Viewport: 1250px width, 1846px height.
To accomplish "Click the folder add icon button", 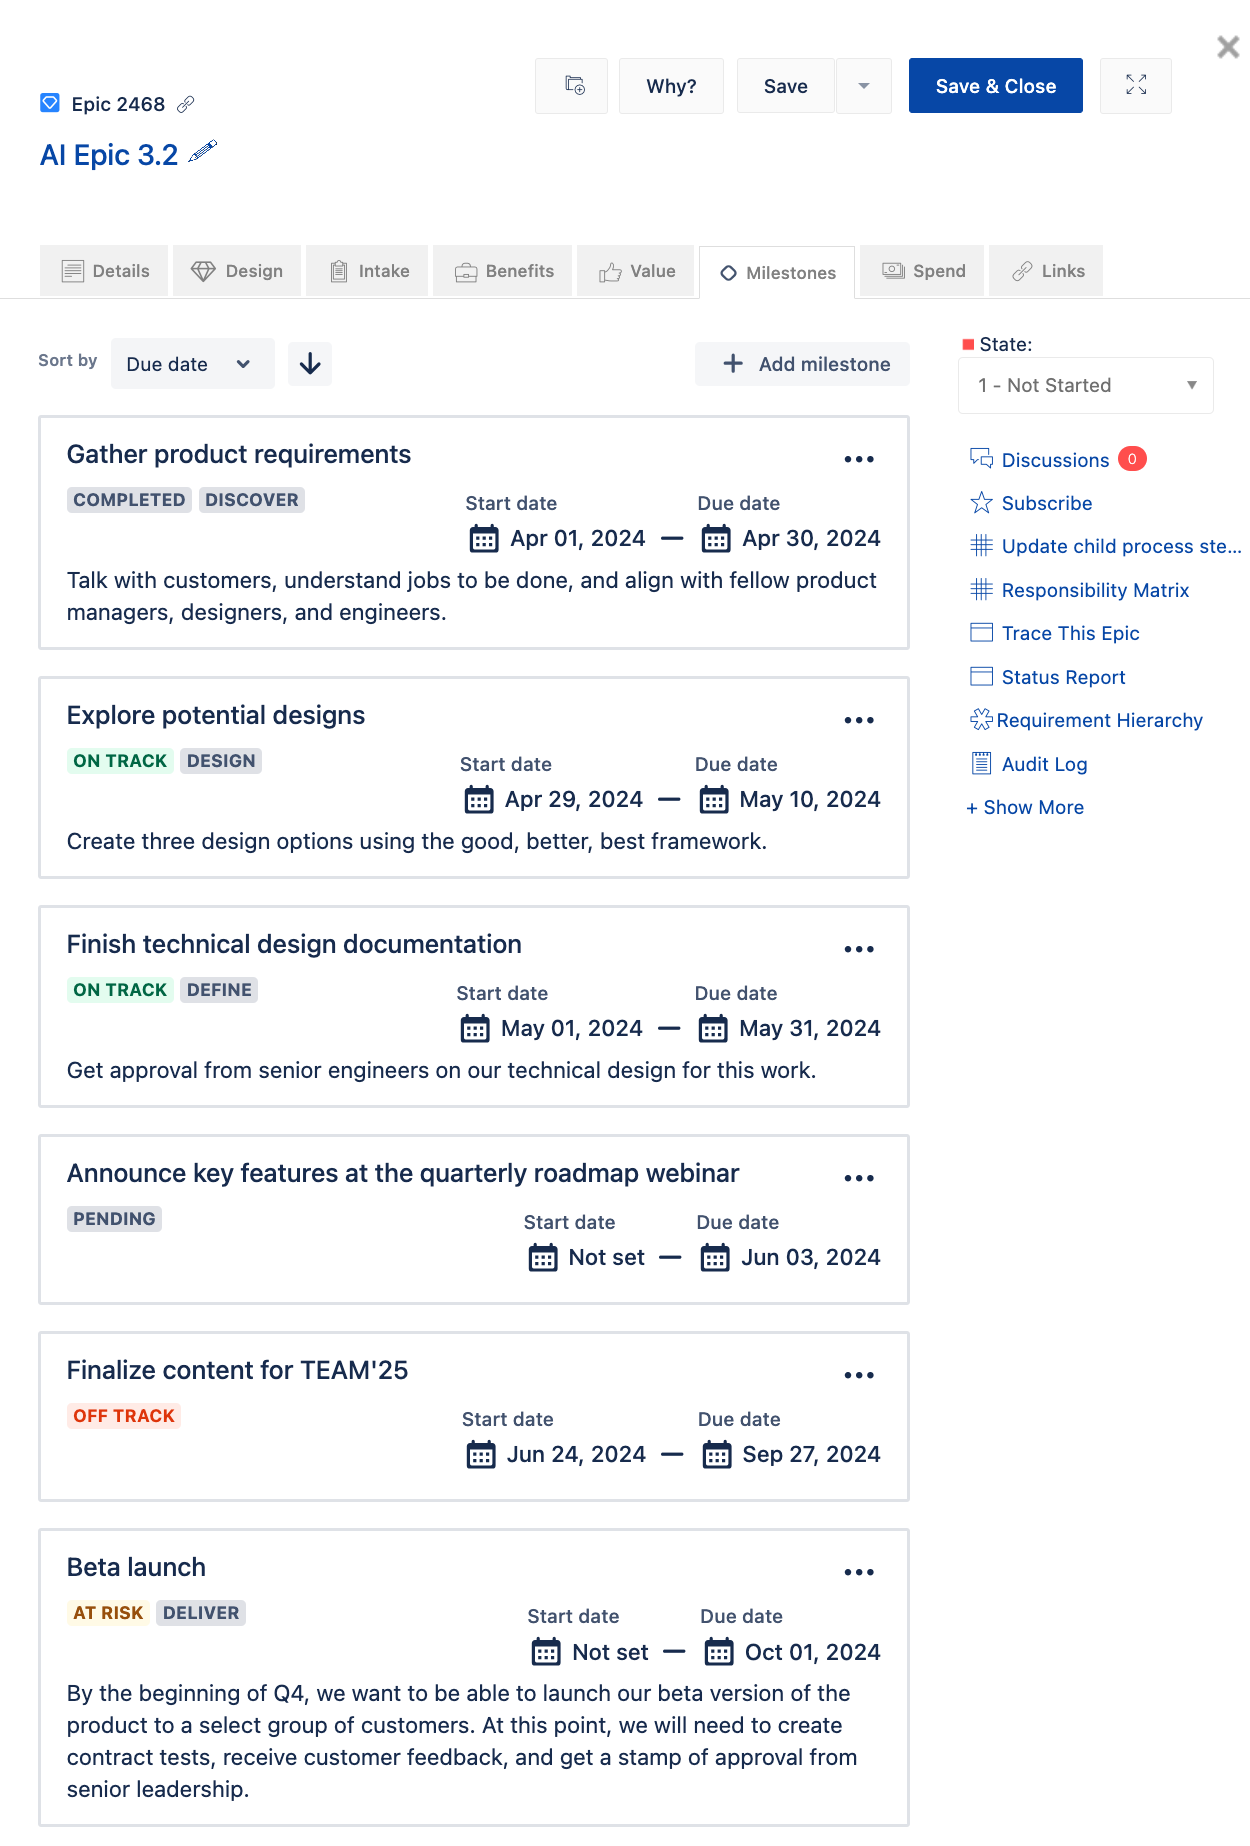I will [572, 86].
